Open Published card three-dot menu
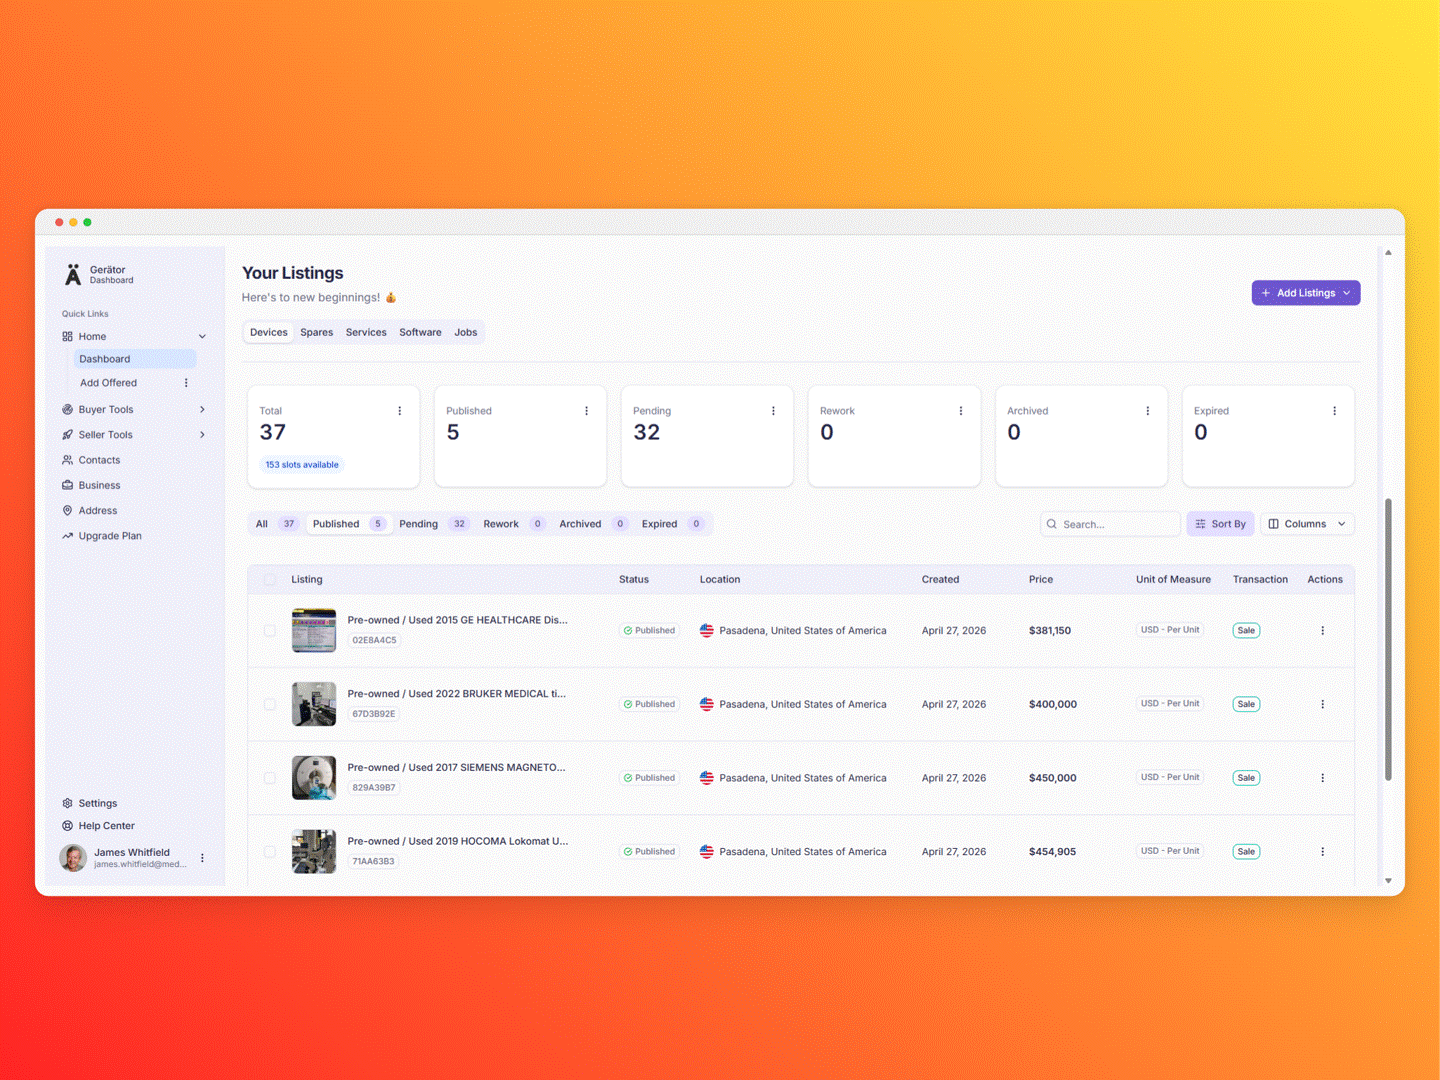This screenshot has height=1080, width=1440. pyautogui.click(x=587, y=411)
